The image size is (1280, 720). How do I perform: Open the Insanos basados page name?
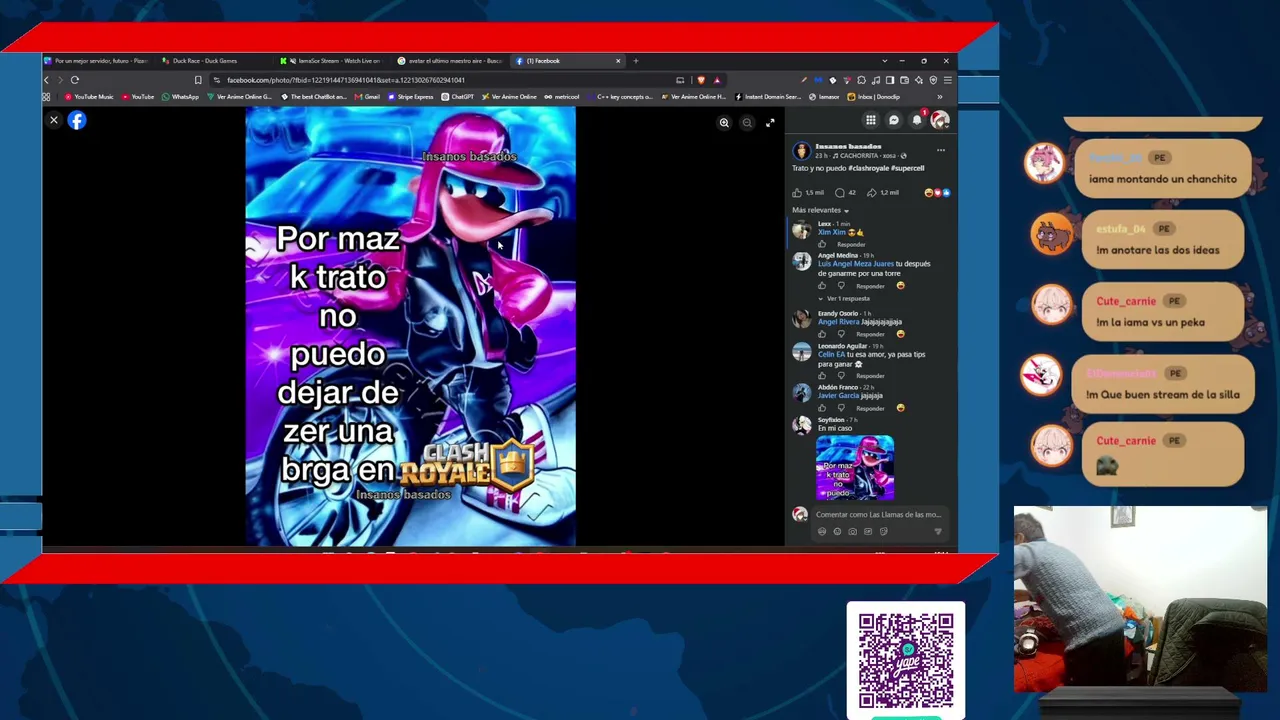pos(848,147)
